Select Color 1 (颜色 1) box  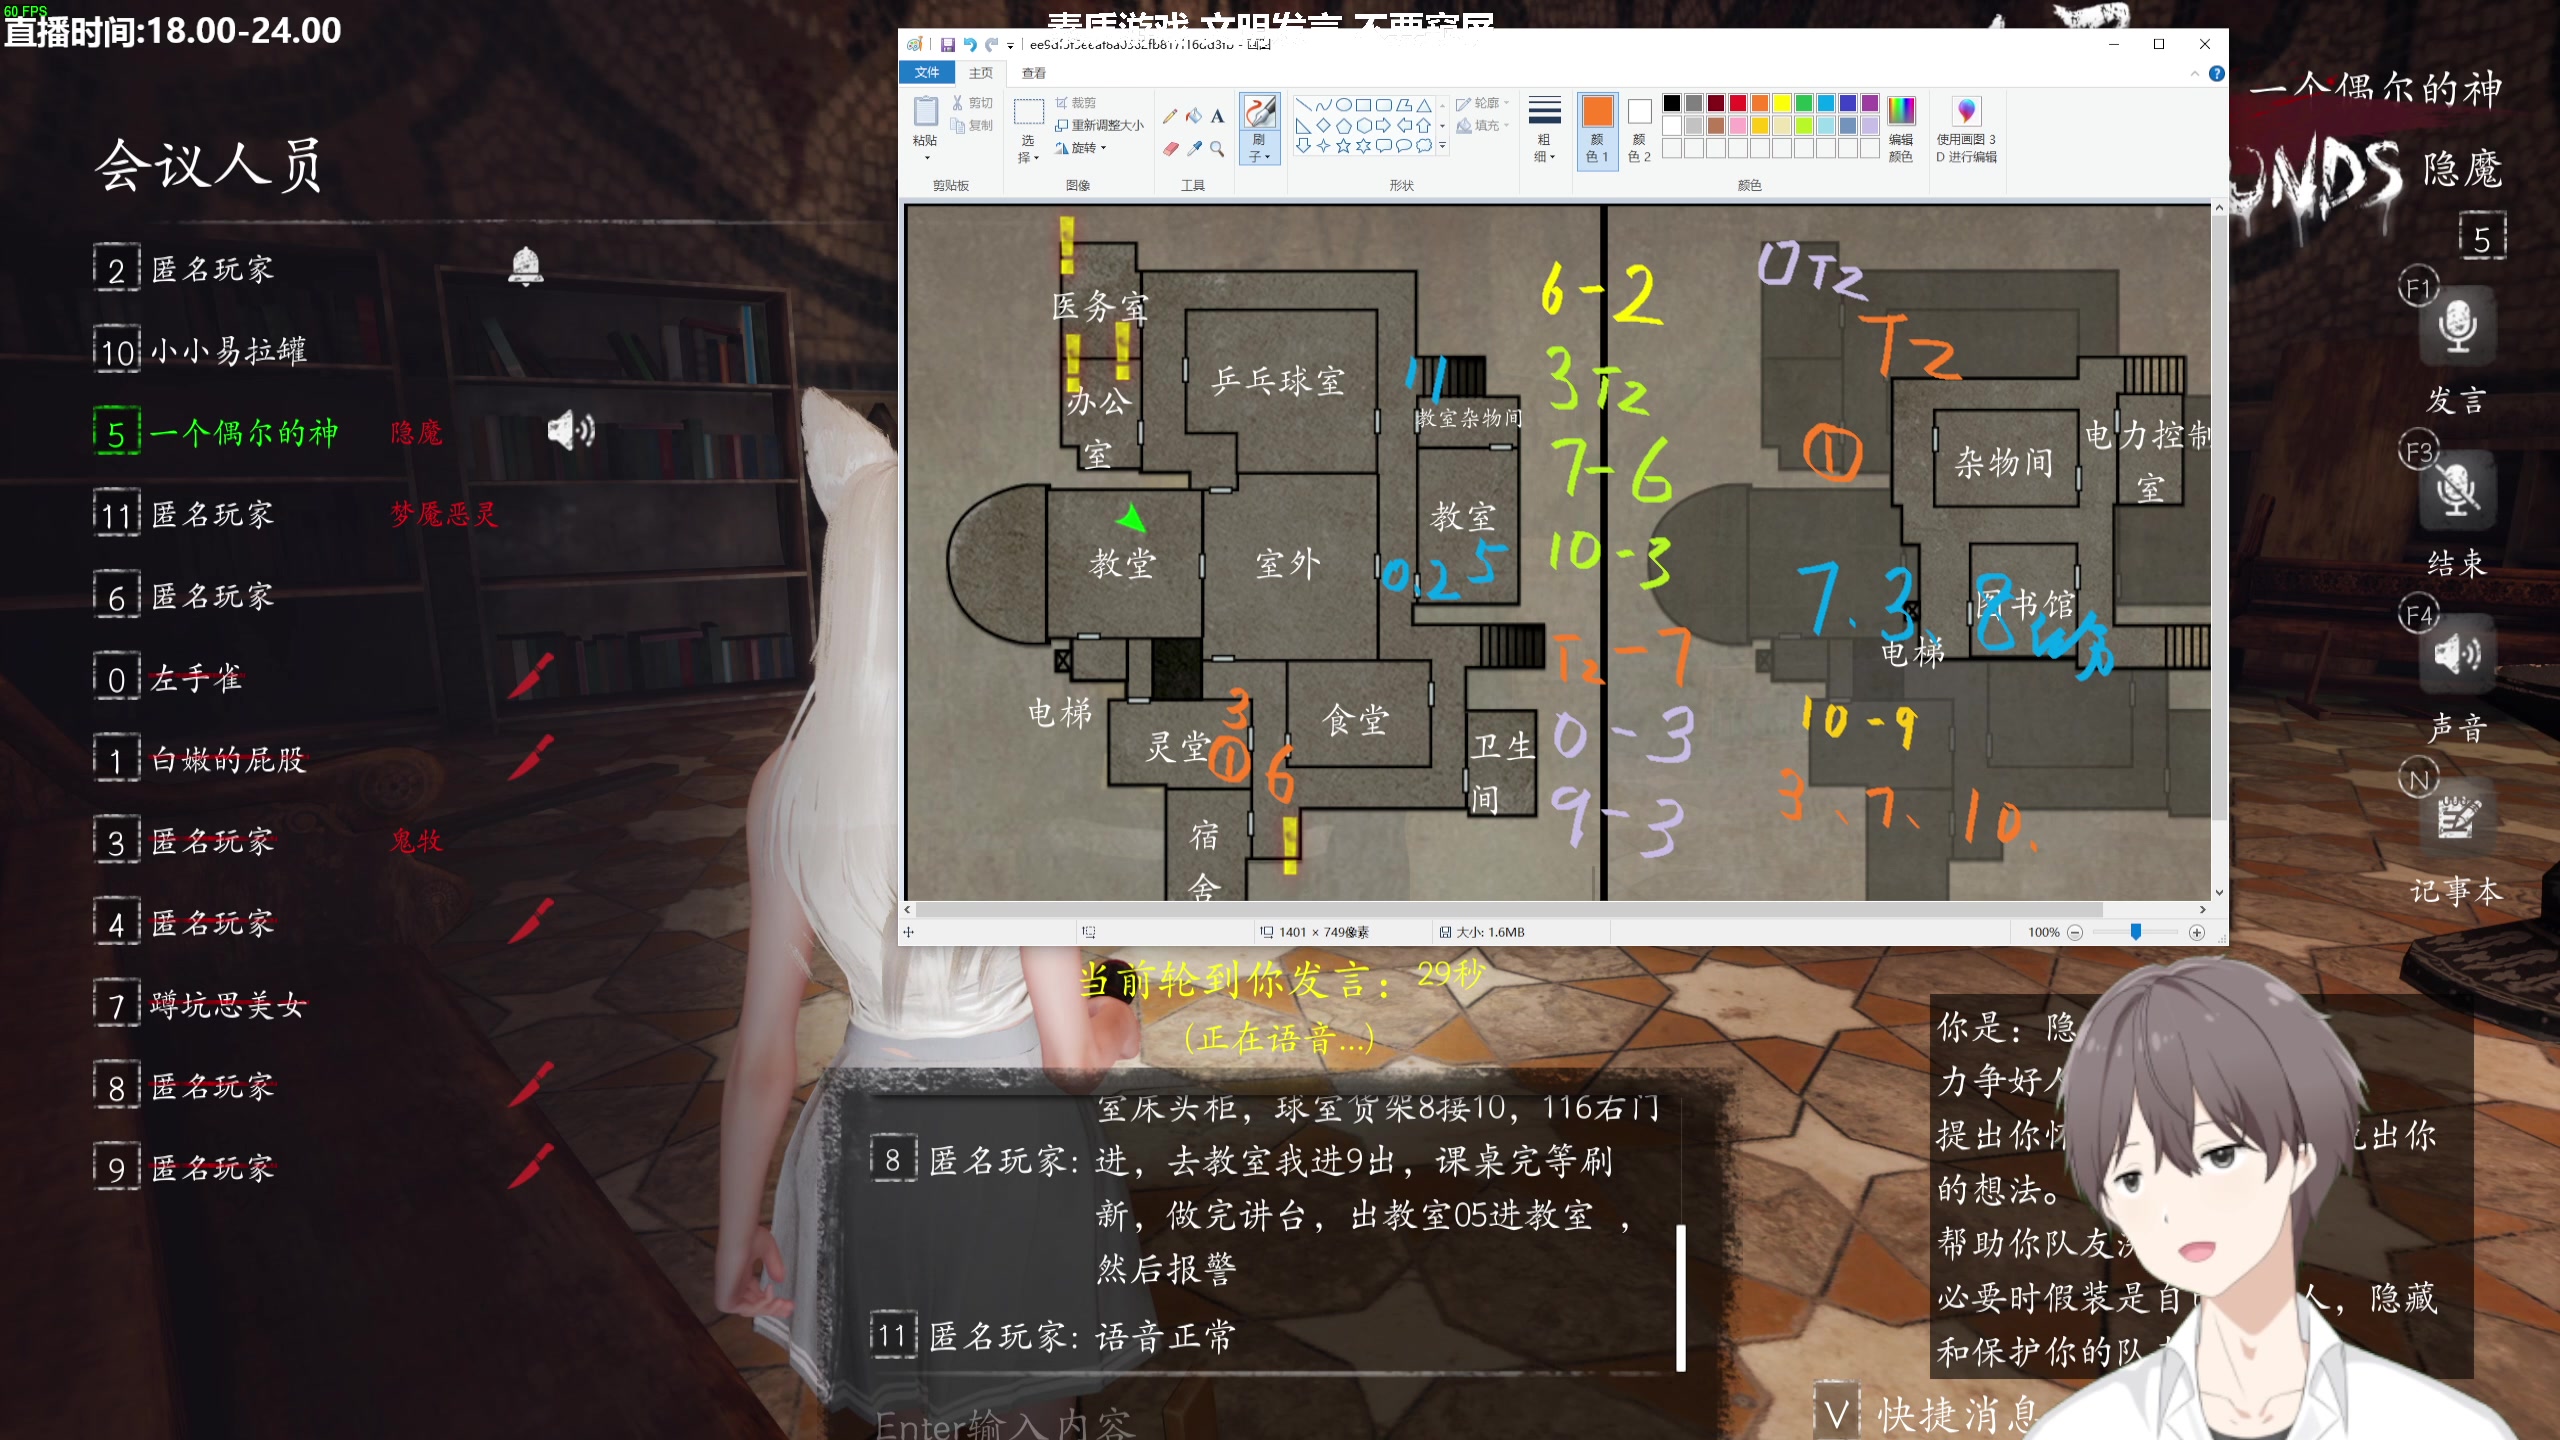point(1597,130)
